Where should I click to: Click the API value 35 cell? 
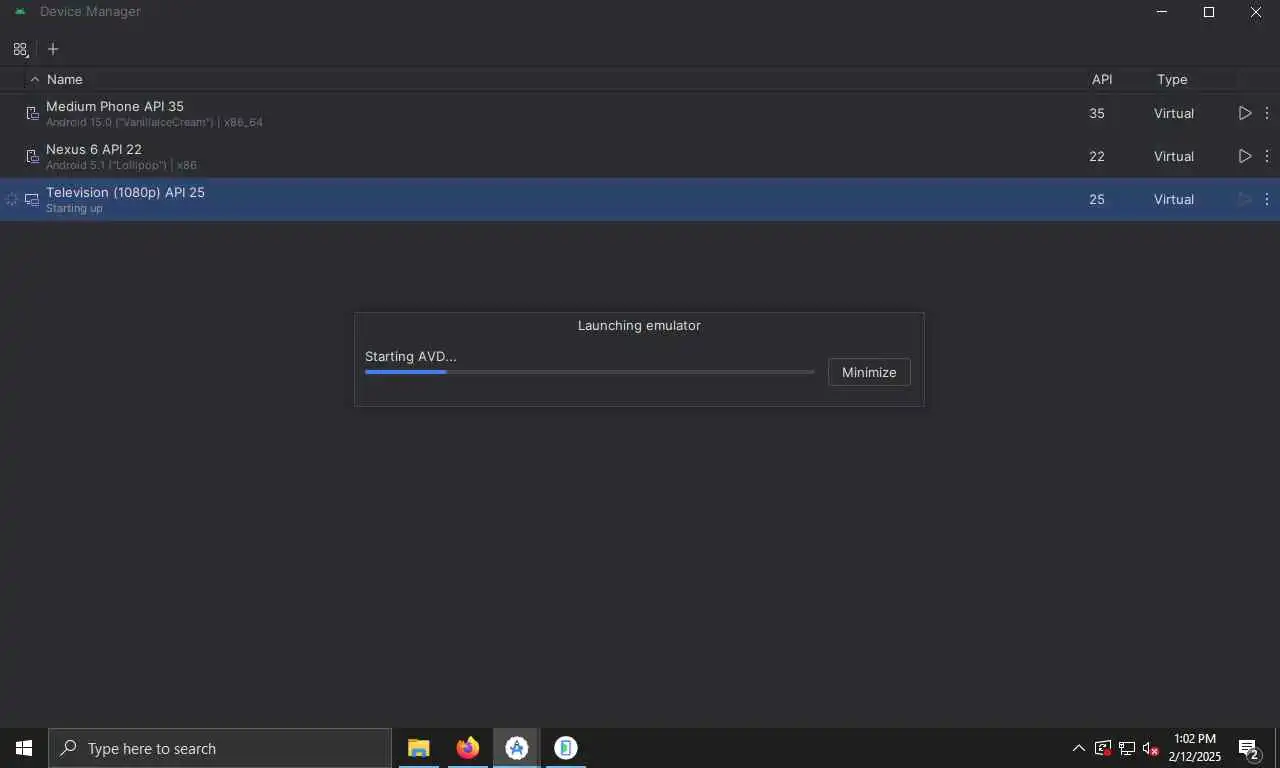(x=1097, y=113)
